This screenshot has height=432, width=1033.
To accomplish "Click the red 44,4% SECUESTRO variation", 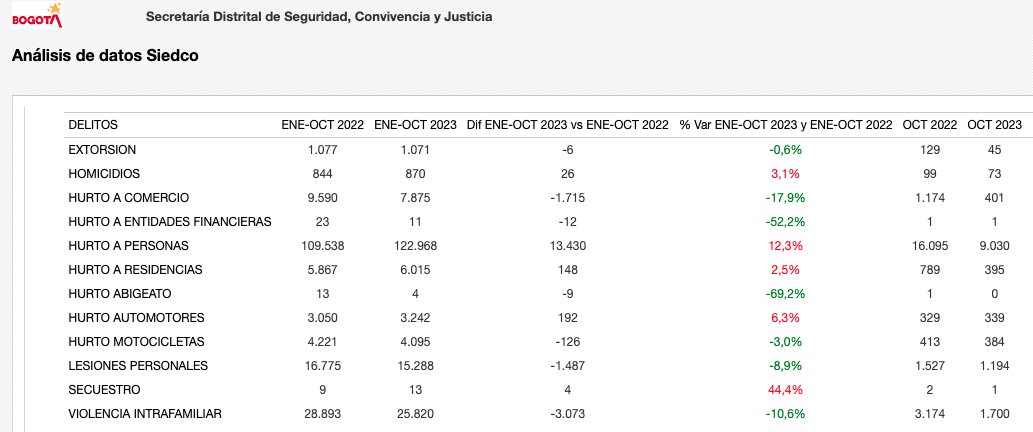I will coord(785,390).
